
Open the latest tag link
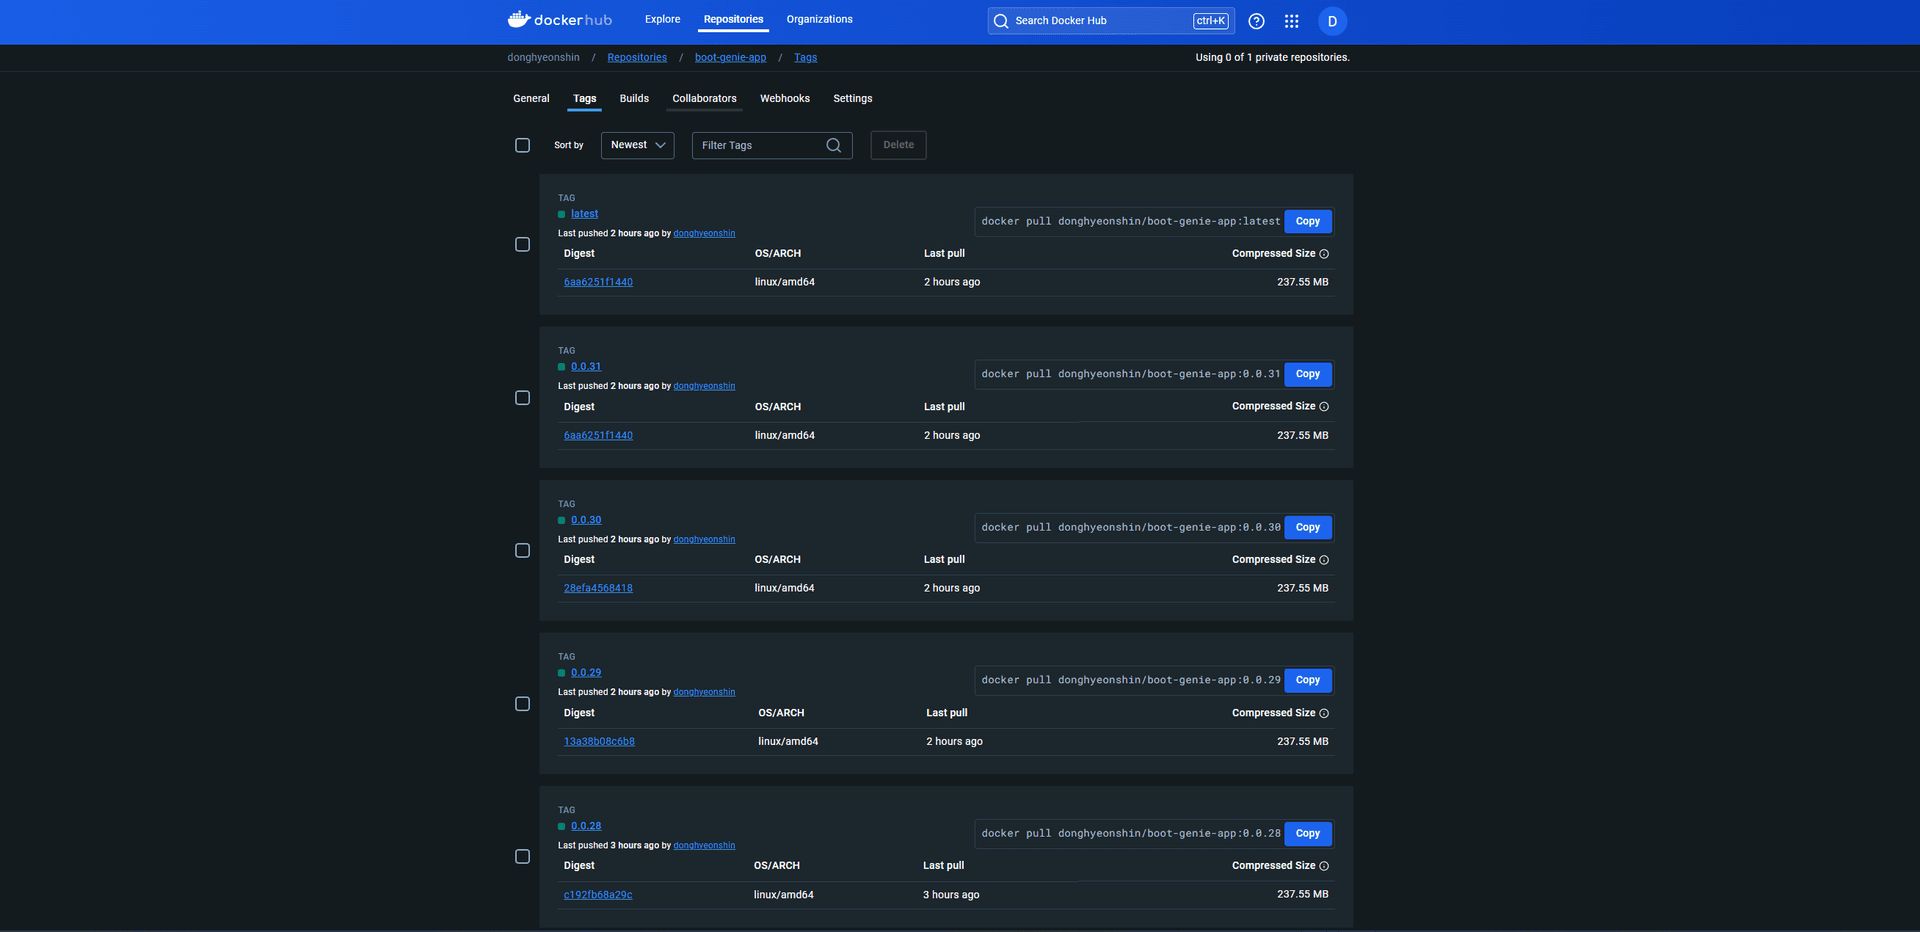point(585,214)
